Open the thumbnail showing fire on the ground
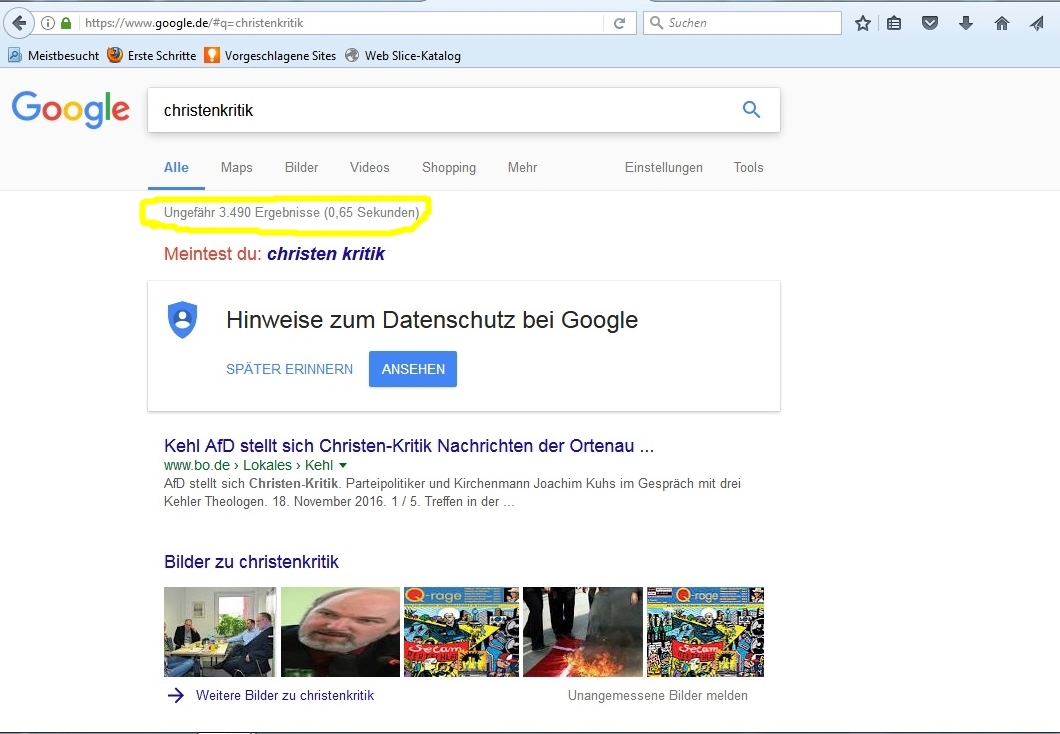 (583, 632)
